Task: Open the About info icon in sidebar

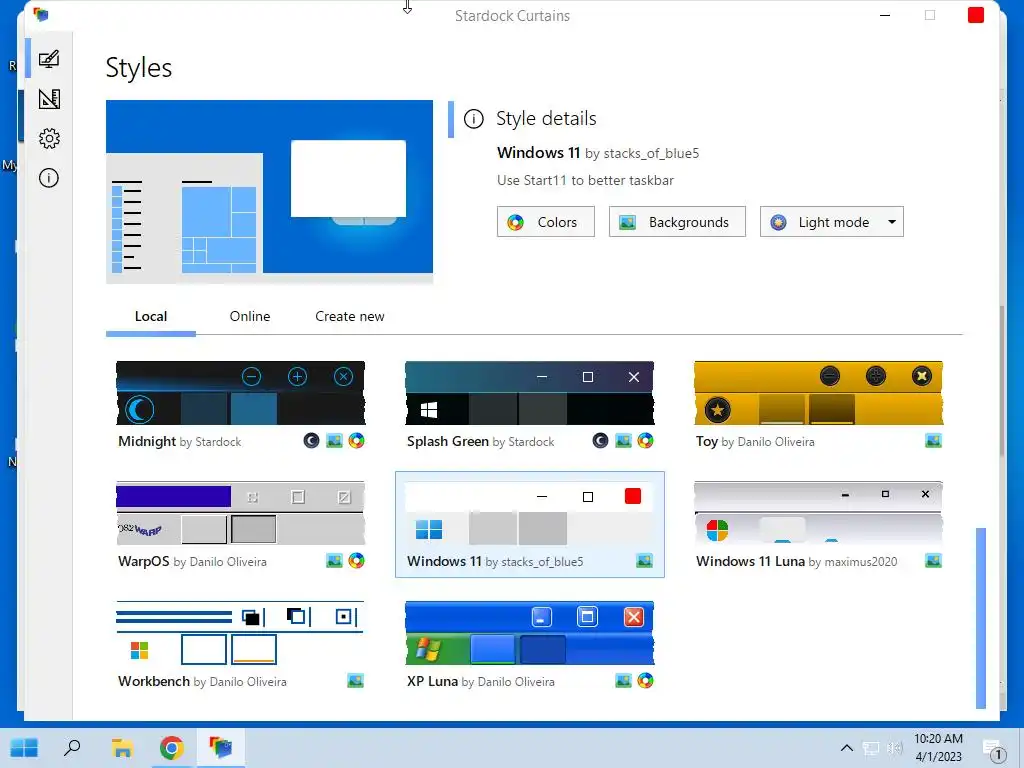Action: click(x=49, y=178)
